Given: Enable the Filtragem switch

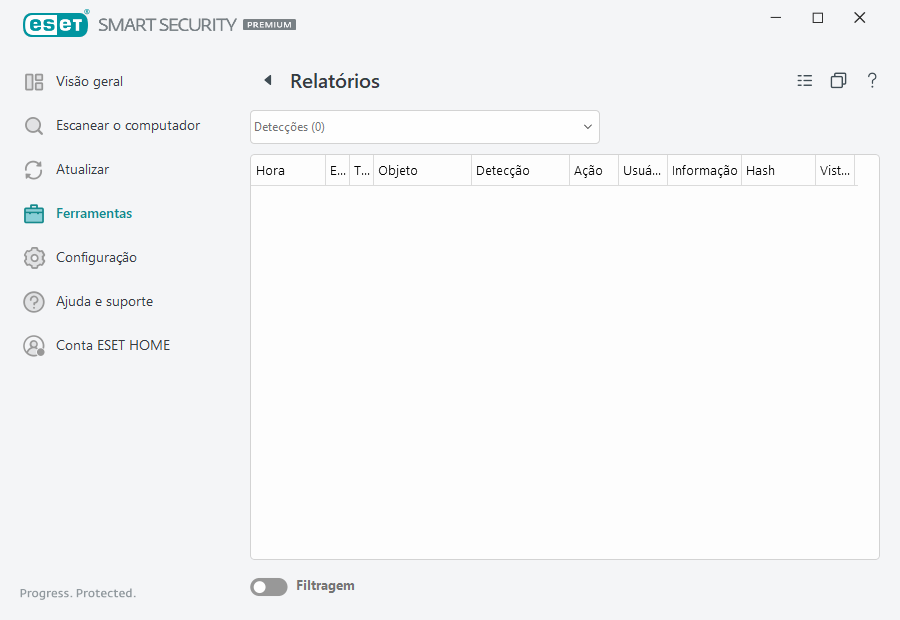Looking at the screenshot, I should tap(268, 586).
